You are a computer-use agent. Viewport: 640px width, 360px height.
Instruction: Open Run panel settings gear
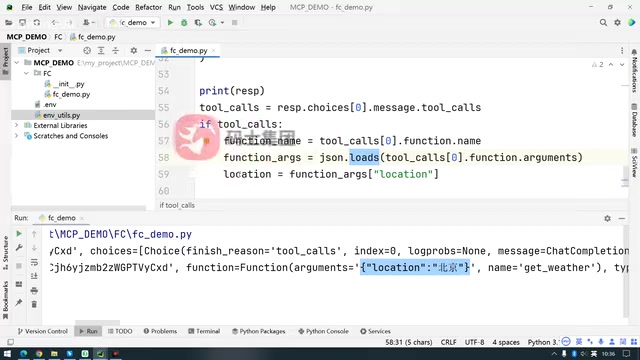(x=607, y=218)
